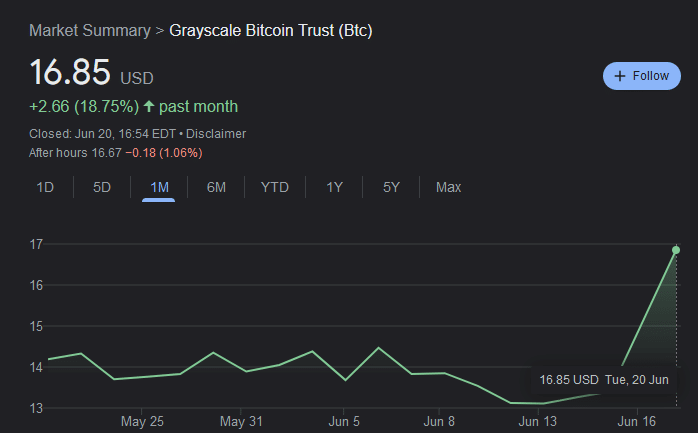Click the Closed: Jun 20, 16:54 EDT text
This screenshot has height=433, width=698.
[102, 134]
